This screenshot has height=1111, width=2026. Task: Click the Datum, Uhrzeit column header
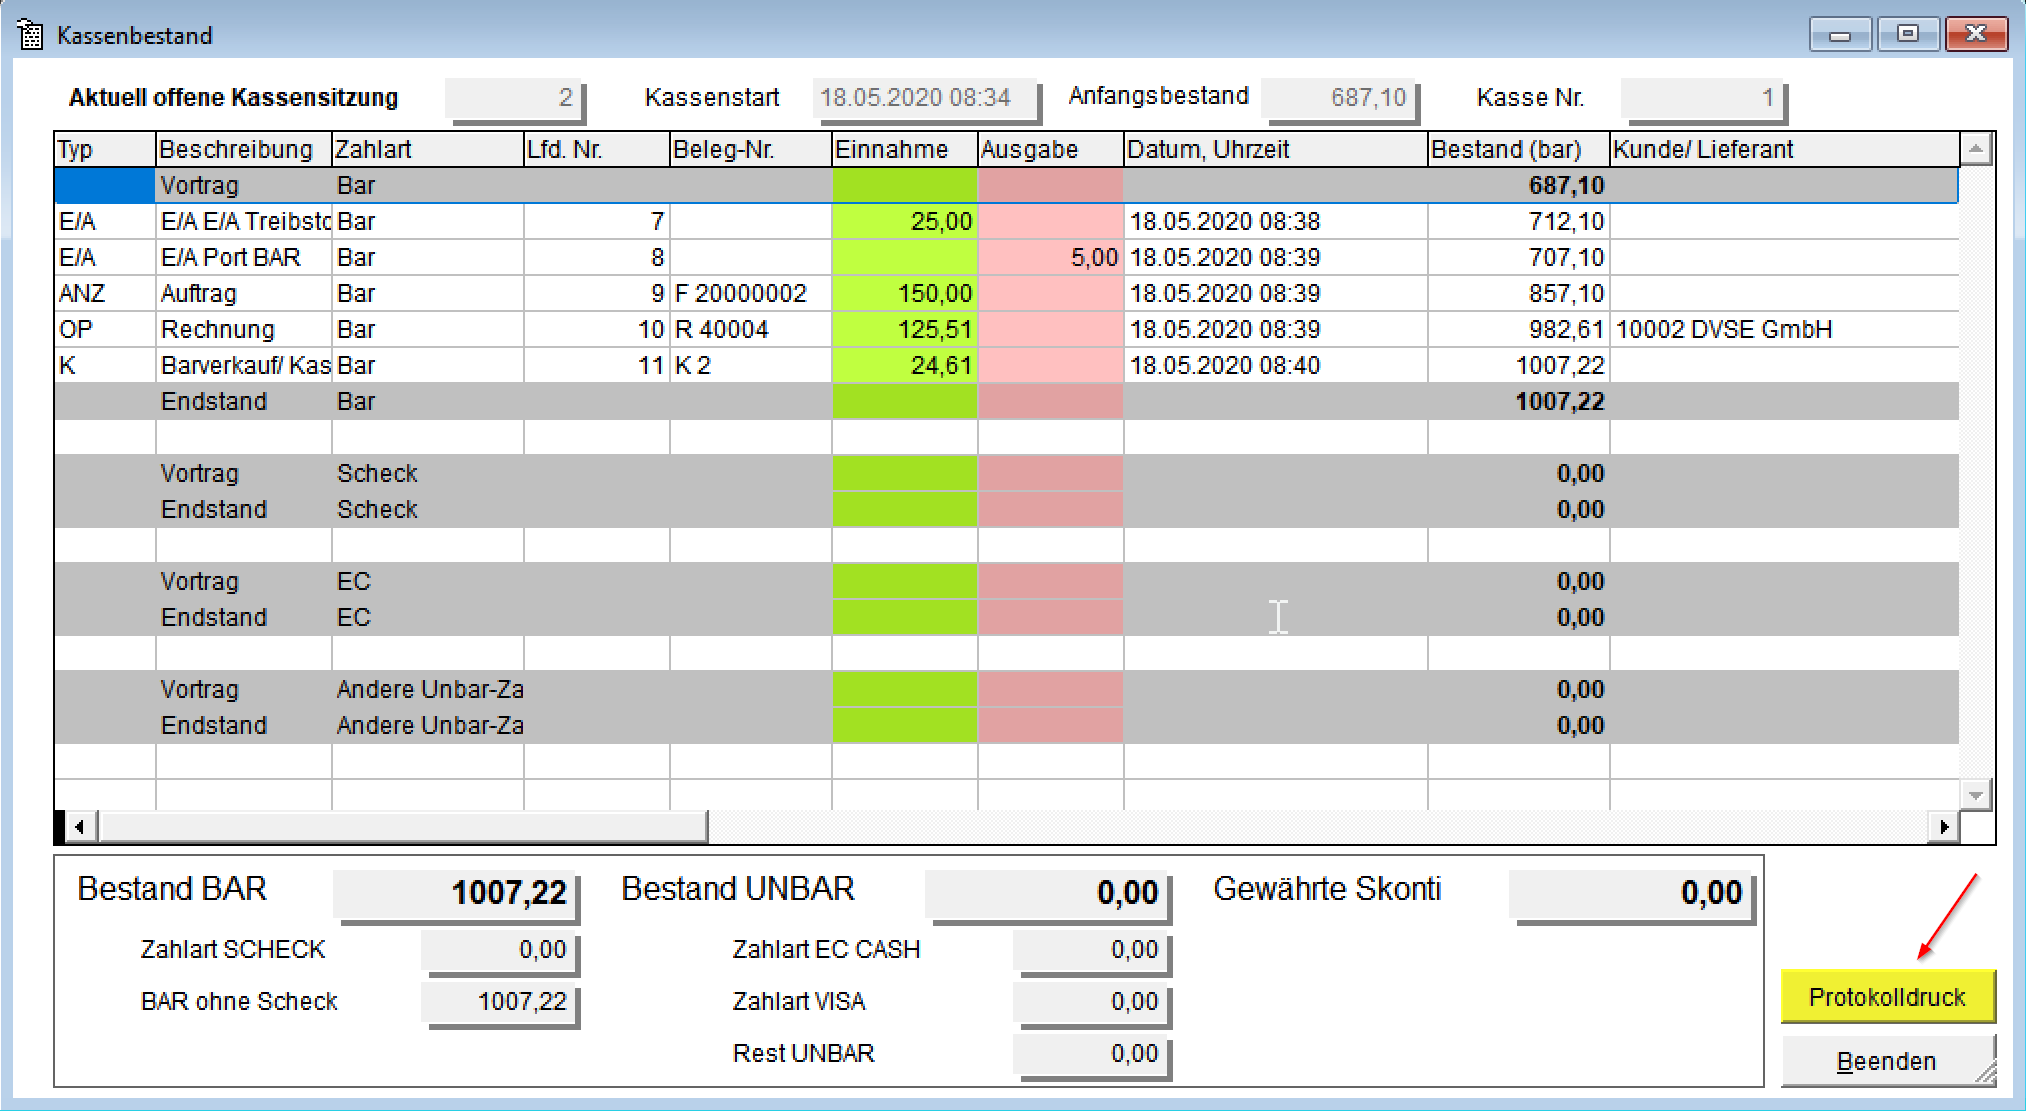[1276, 149]
